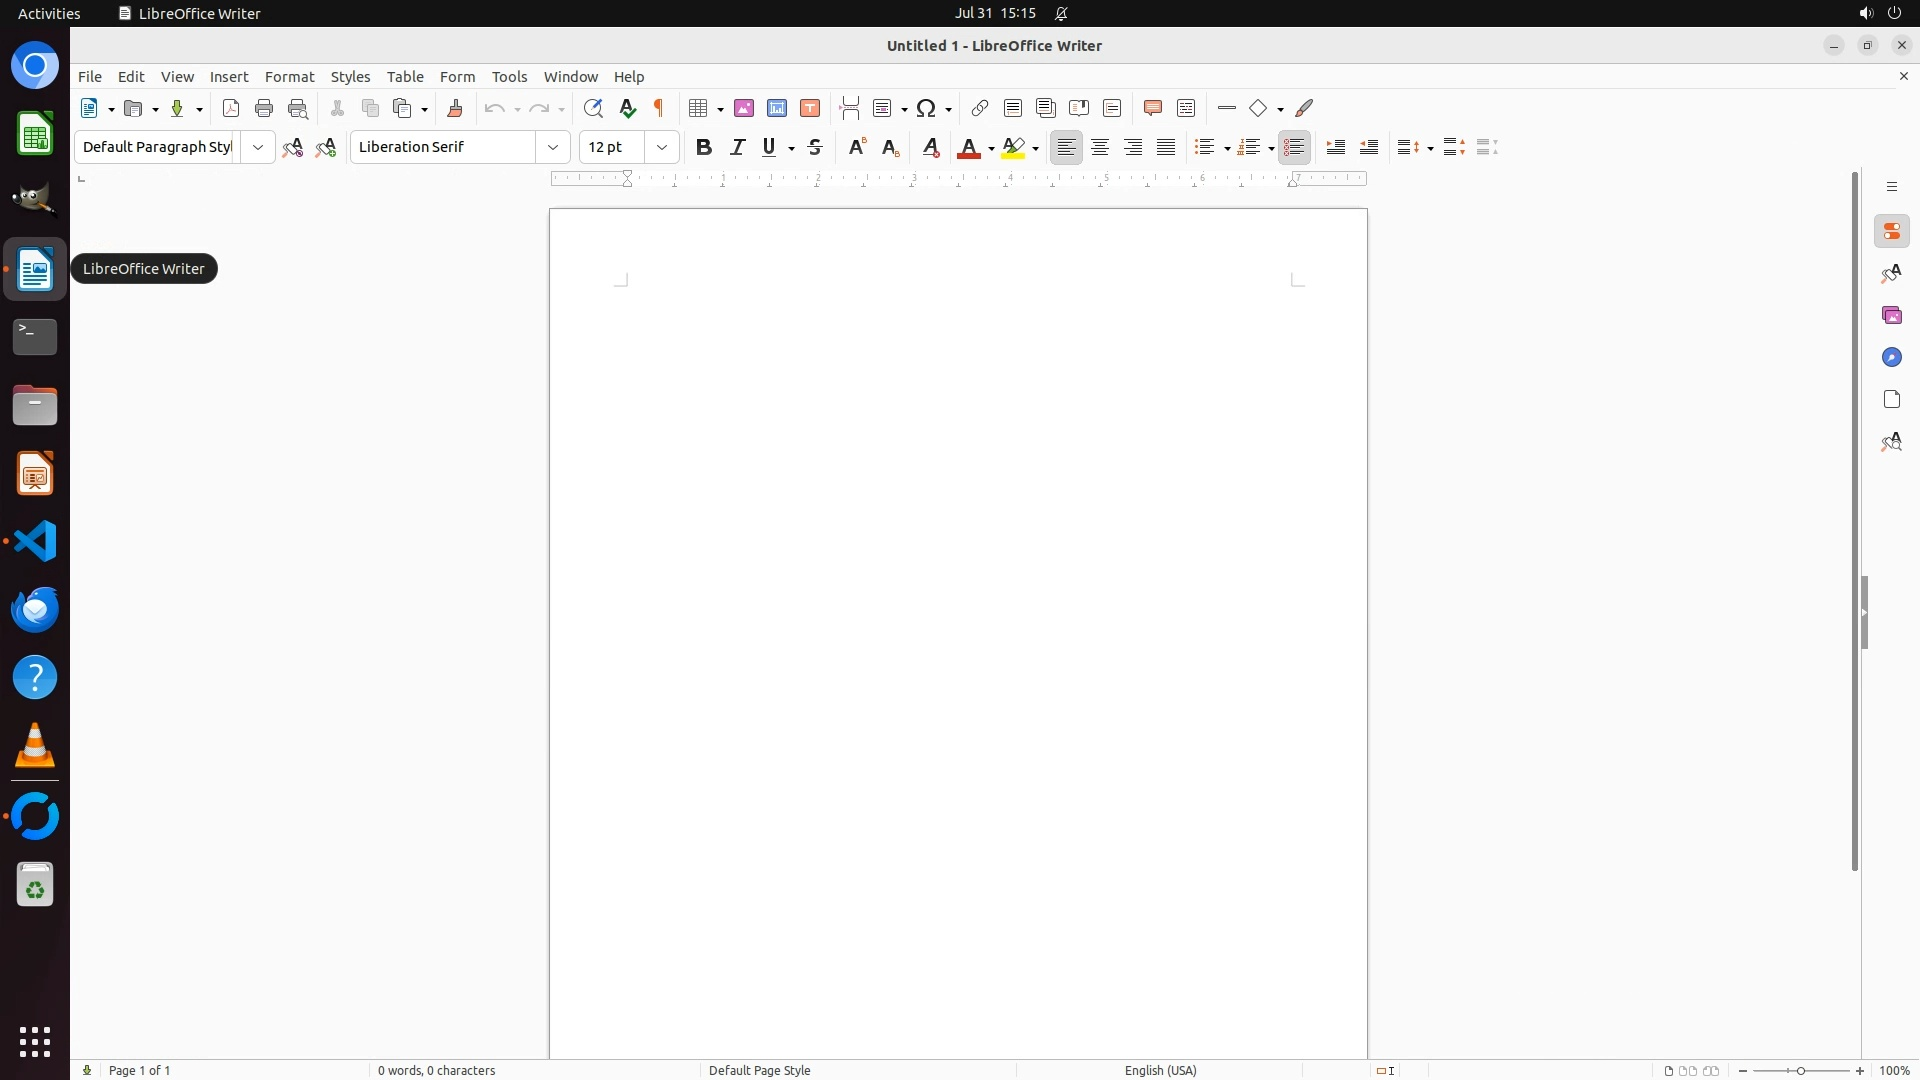Click the Clone Formatting paintbrush icon

coord(455,108)
